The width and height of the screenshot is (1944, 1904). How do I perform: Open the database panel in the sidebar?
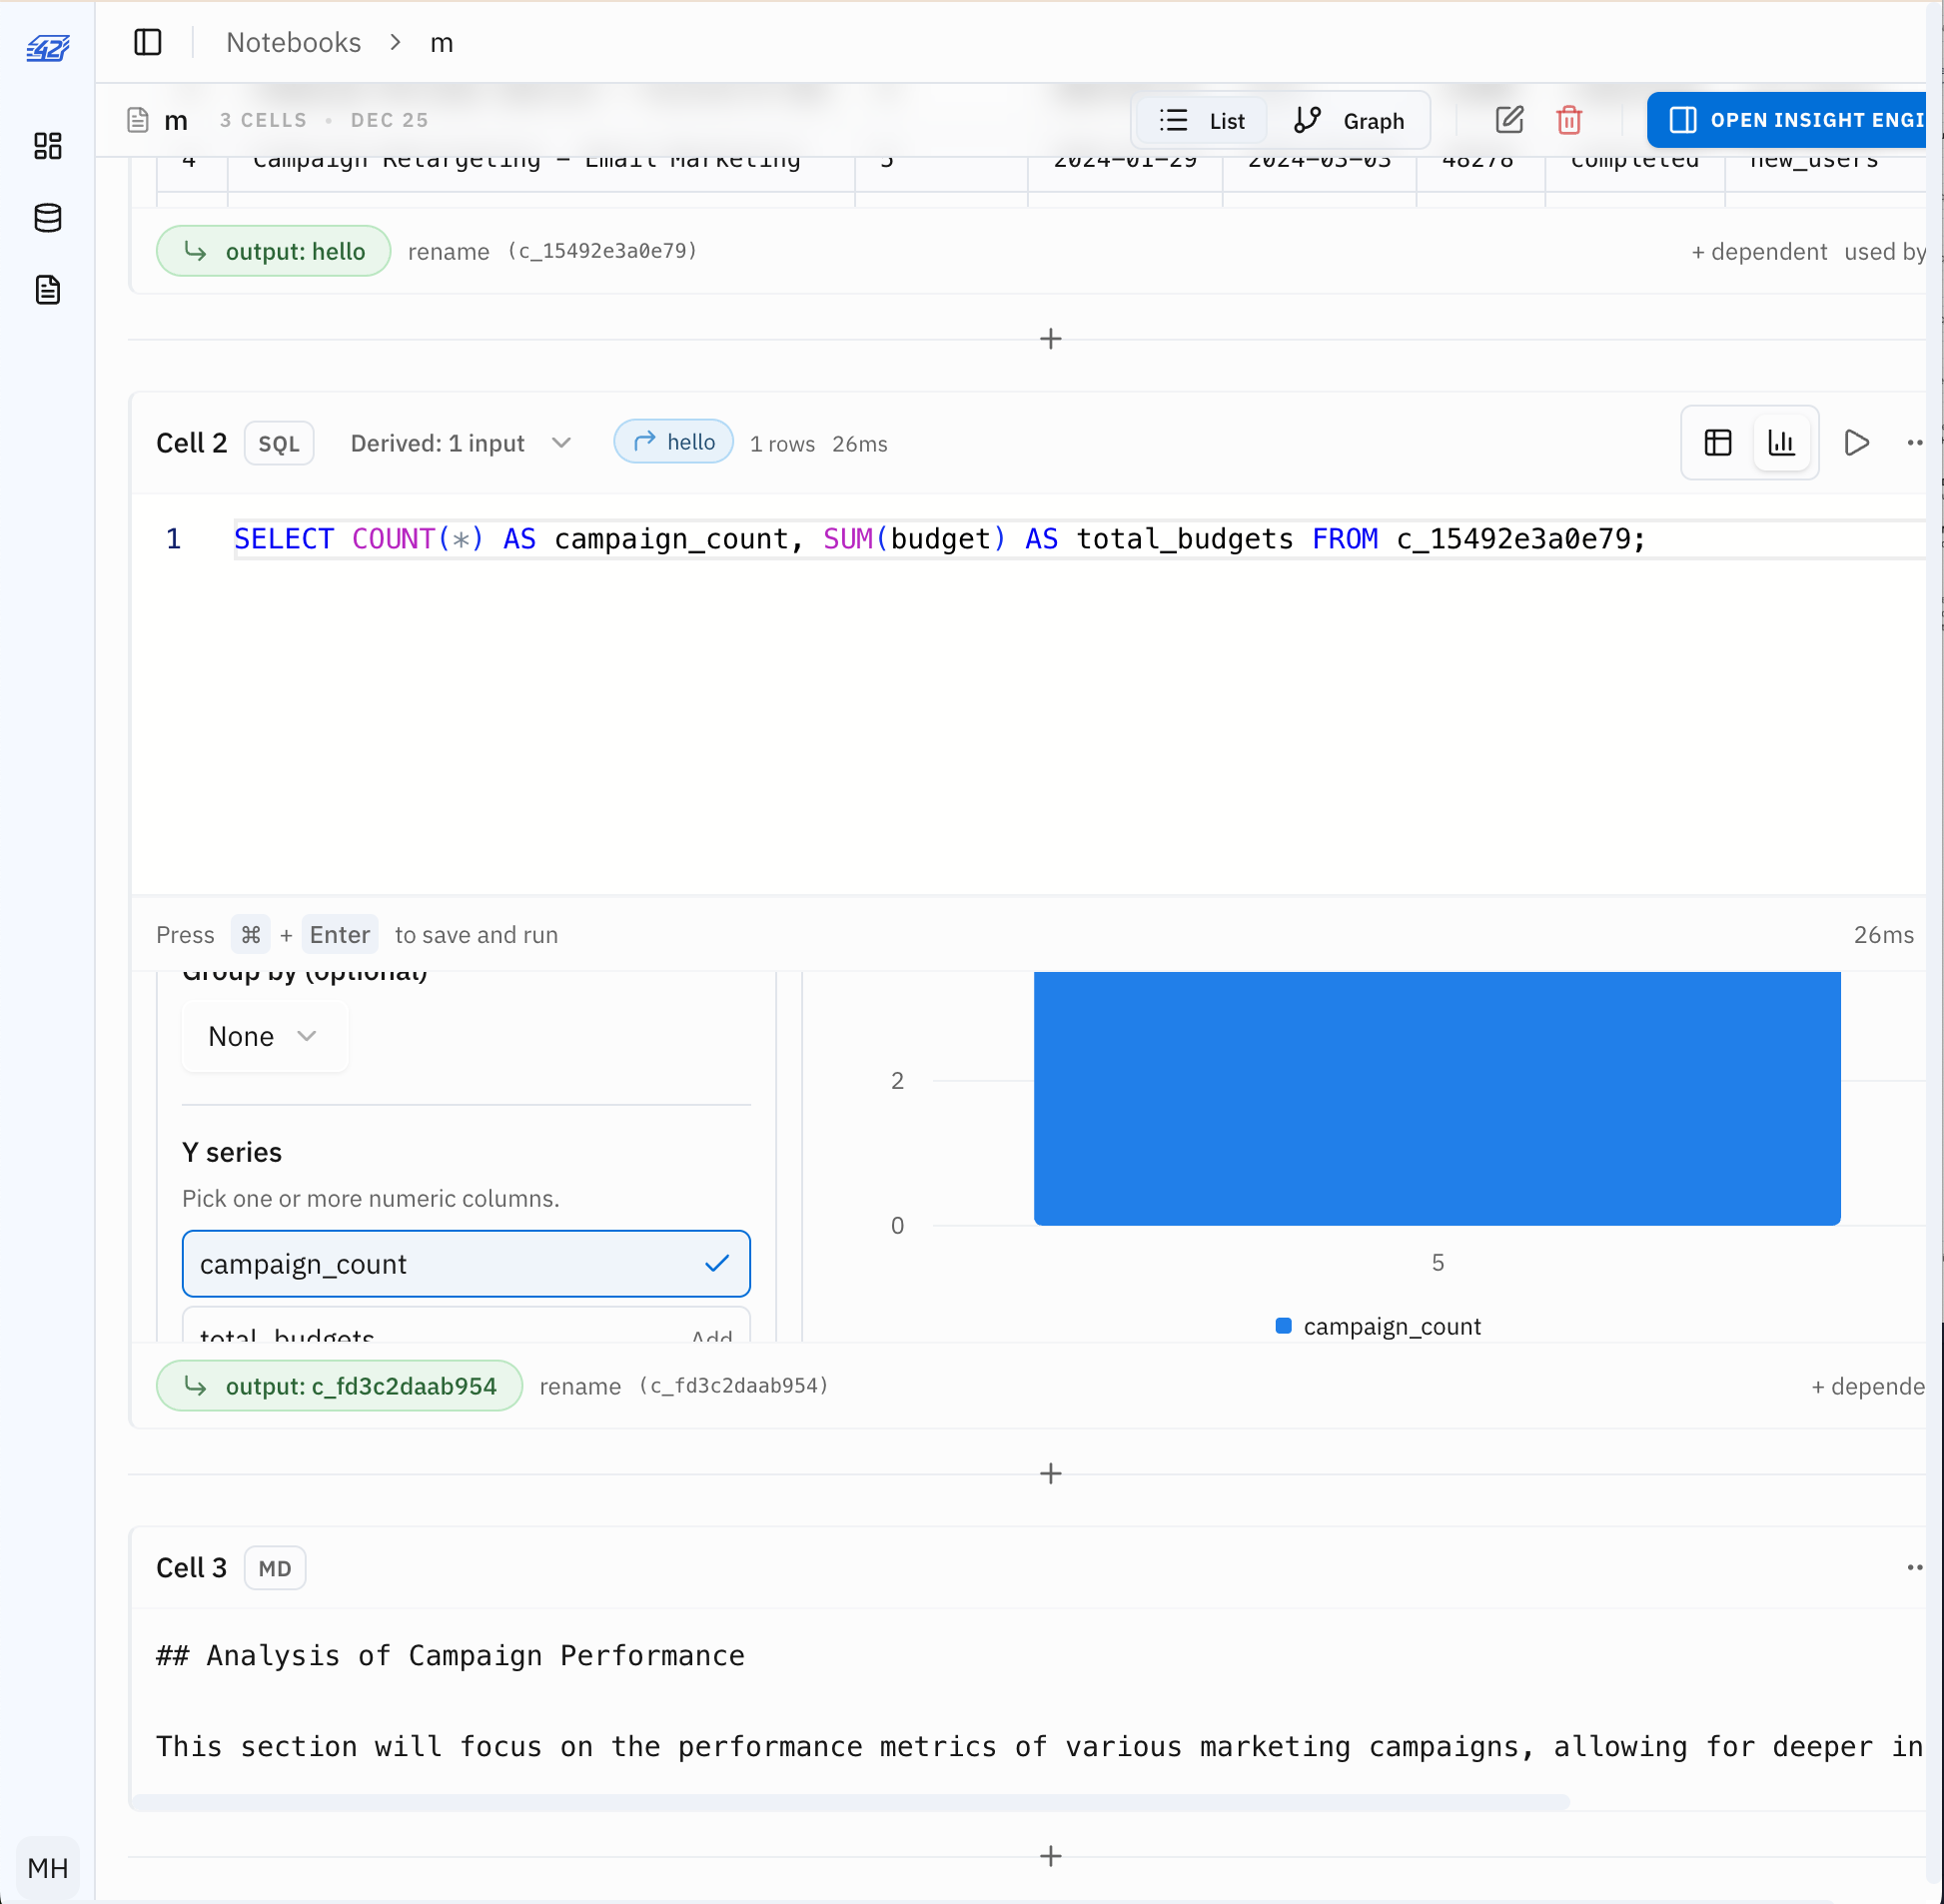coord(48,218)
